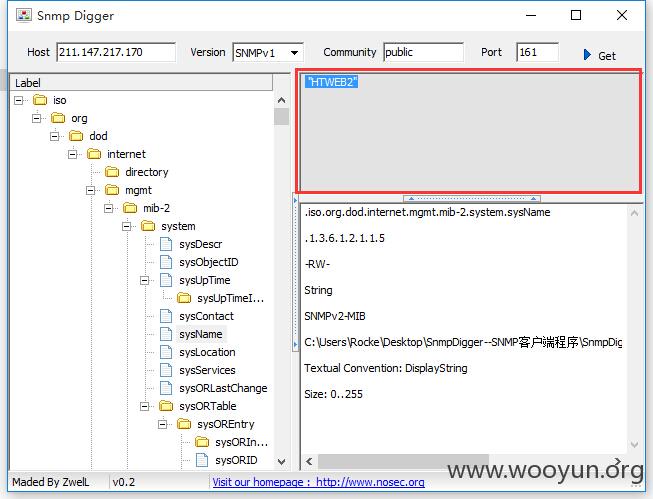Click the sysORIn... folder icon
Viewport: 653px width, 499px height.
(x=202, y=442)
